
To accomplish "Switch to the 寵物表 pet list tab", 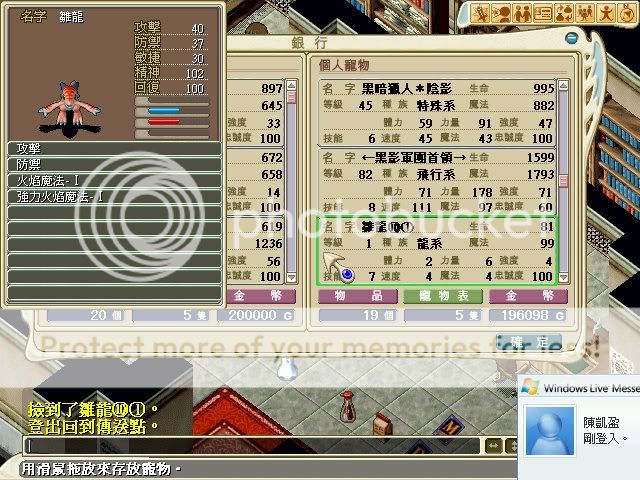I will (443, 297).
